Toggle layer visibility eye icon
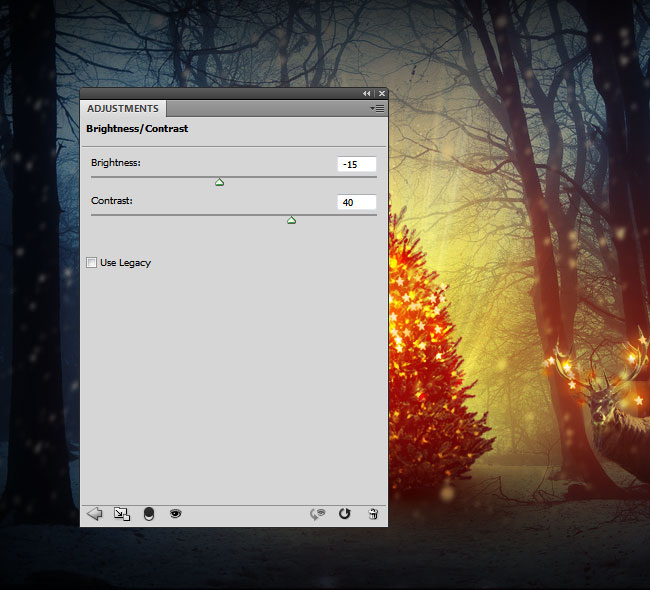The height and width of the screenshot is (590, 650). 175,514
